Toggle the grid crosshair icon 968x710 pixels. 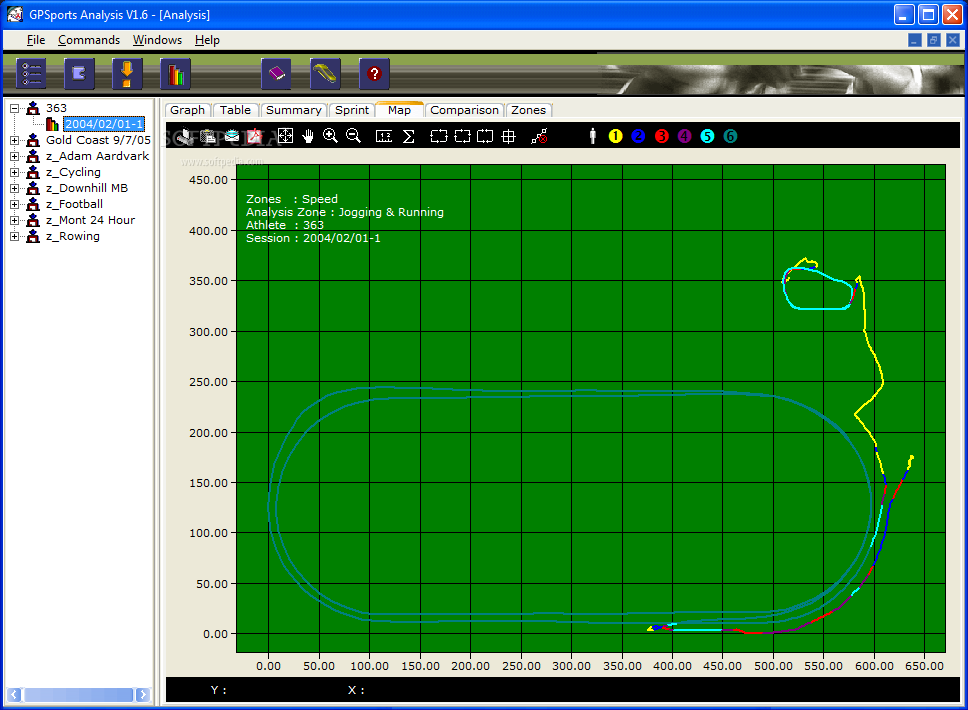click(x=509, y=136)
